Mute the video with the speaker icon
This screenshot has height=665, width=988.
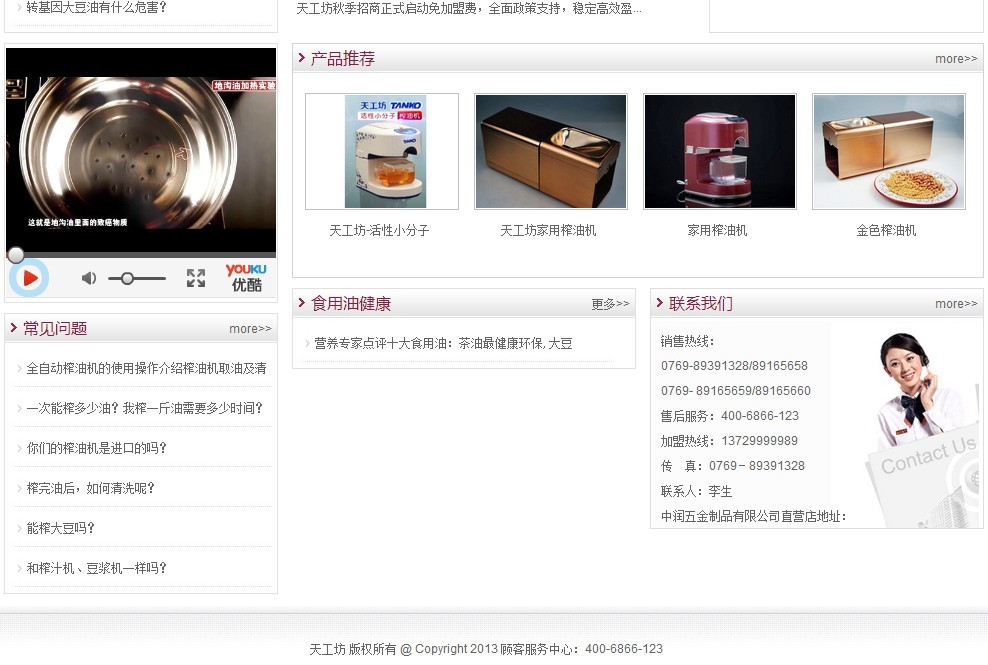point(89,278)
